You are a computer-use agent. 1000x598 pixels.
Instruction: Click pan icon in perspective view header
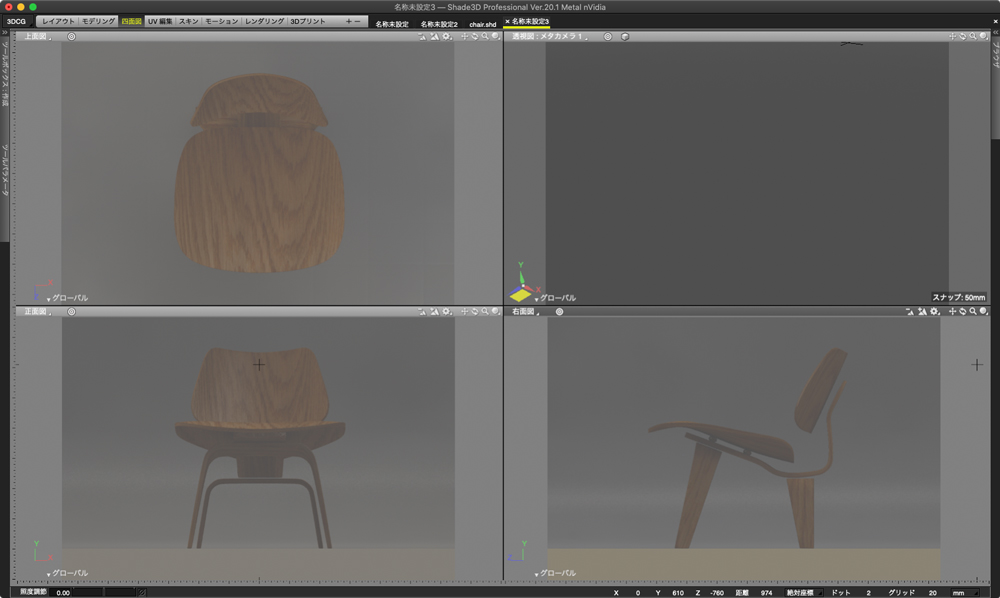(x=952, y=36)
